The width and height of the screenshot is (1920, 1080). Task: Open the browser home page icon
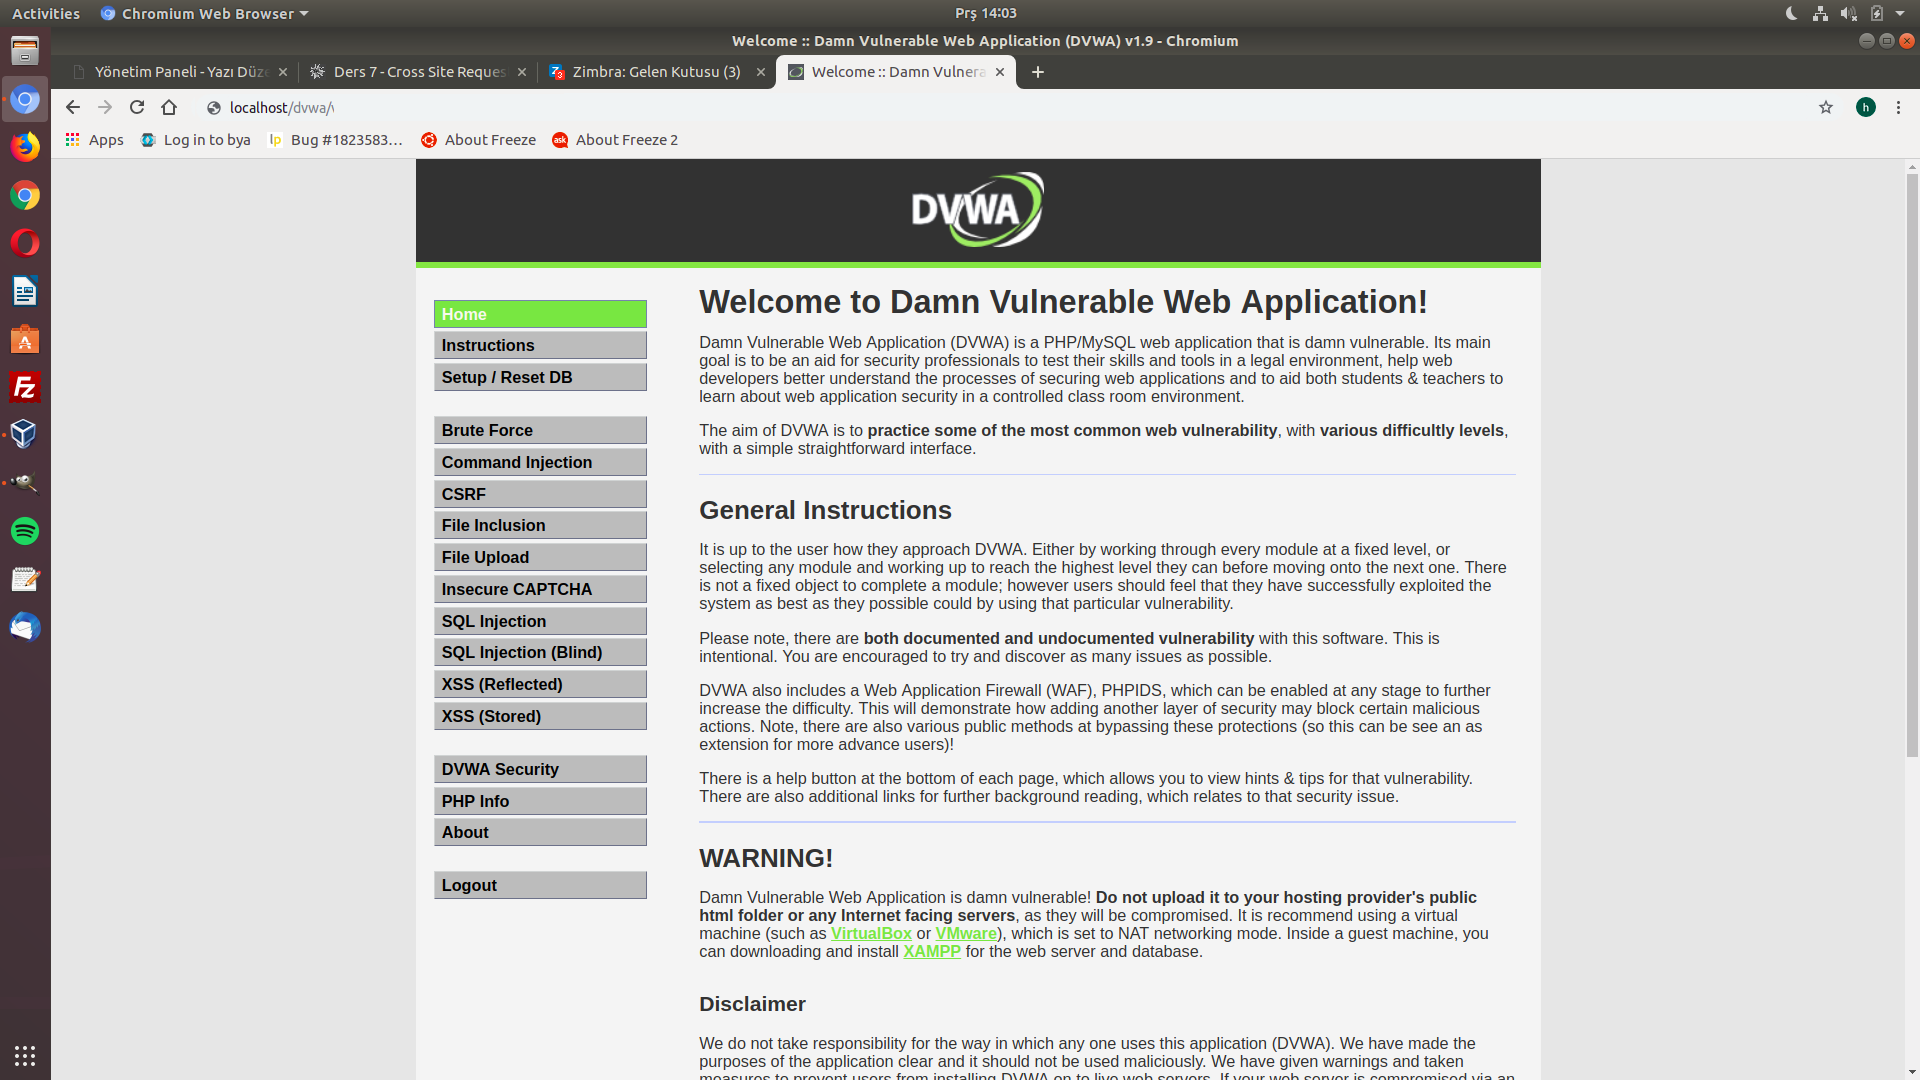pos(169,107)
